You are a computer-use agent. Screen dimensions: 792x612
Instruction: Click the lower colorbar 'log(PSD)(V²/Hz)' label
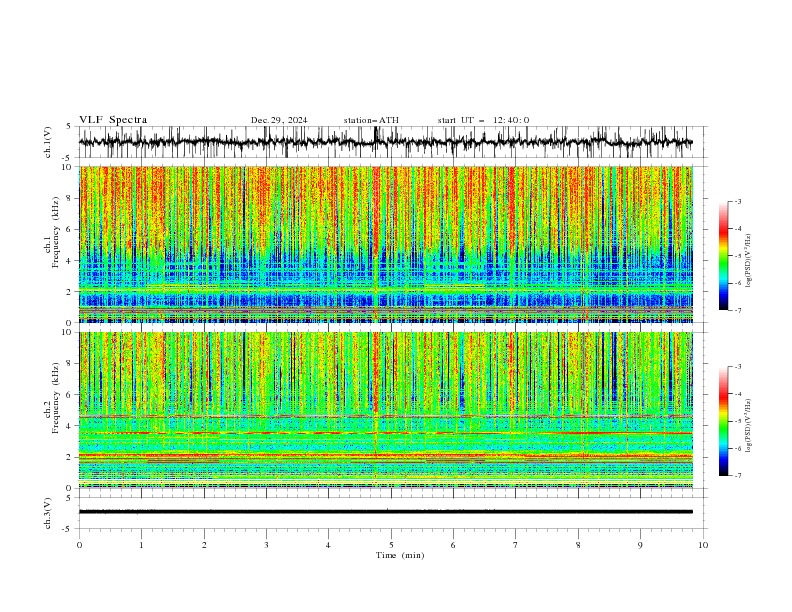749,425
